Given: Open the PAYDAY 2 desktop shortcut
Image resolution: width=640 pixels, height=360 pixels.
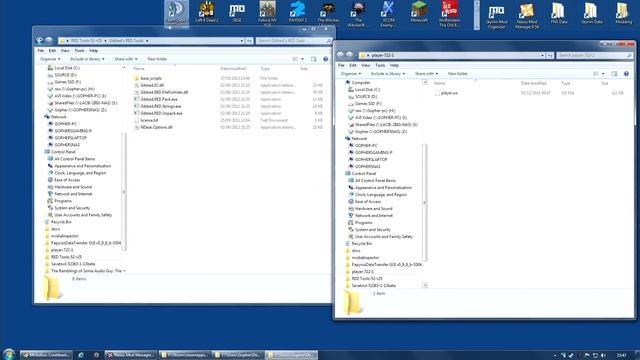Looking at the screenshot, I should coord(298,12).
